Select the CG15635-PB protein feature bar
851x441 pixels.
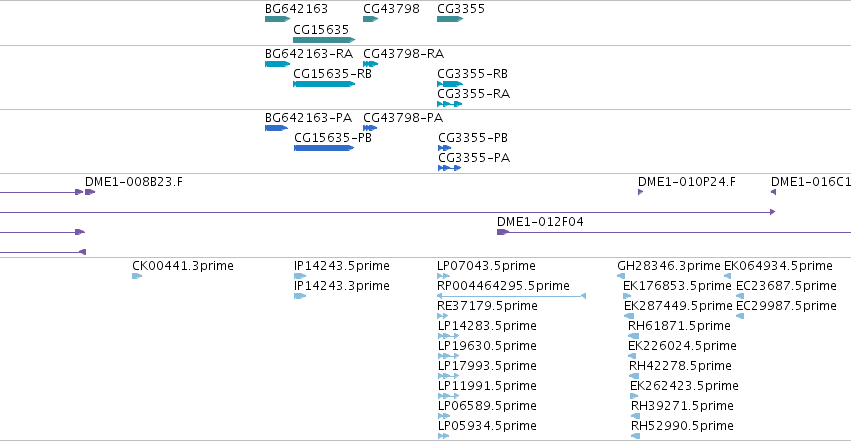click(x=324, y=148)
